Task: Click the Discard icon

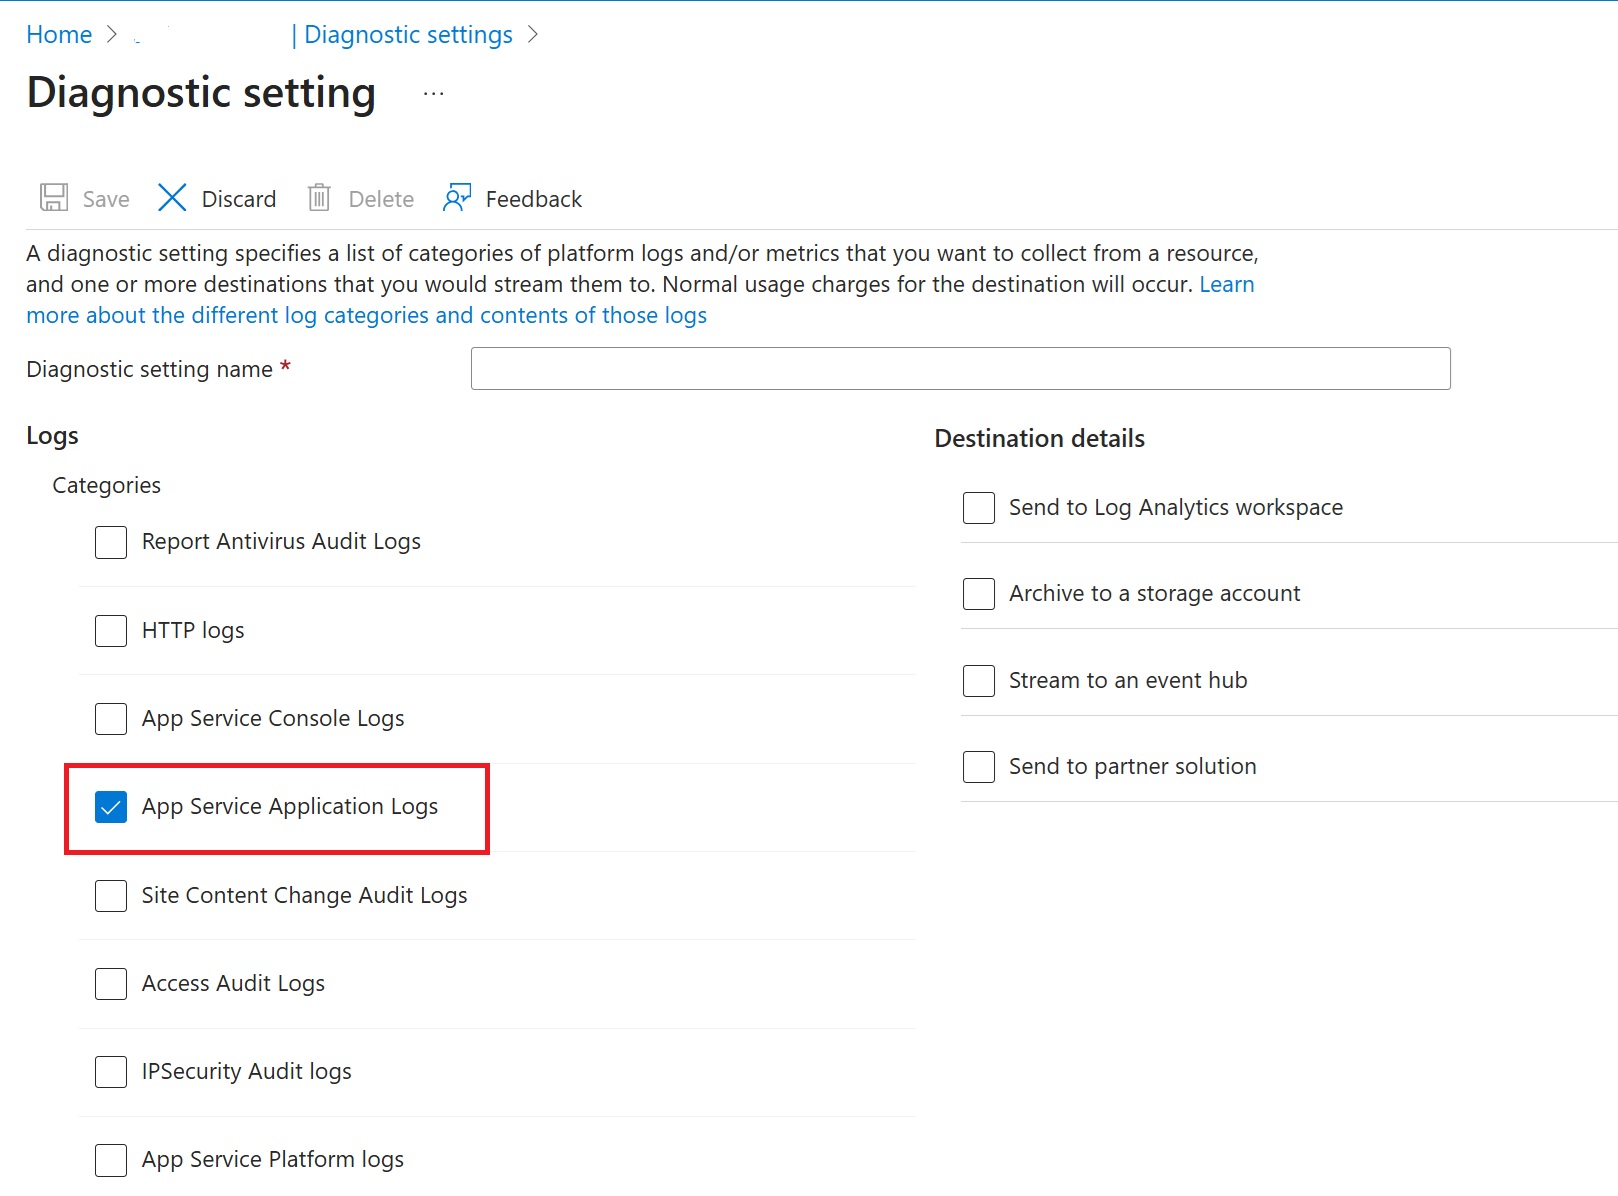Action: tap(172, 197)
